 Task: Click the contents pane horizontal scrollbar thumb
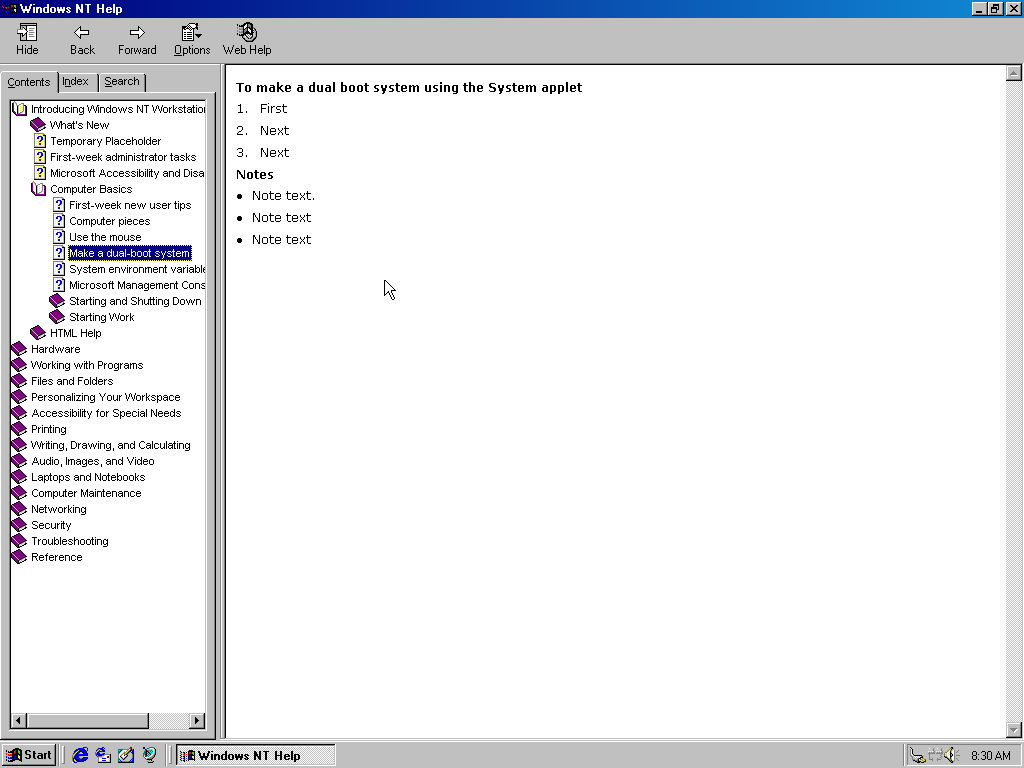[88, 720]
